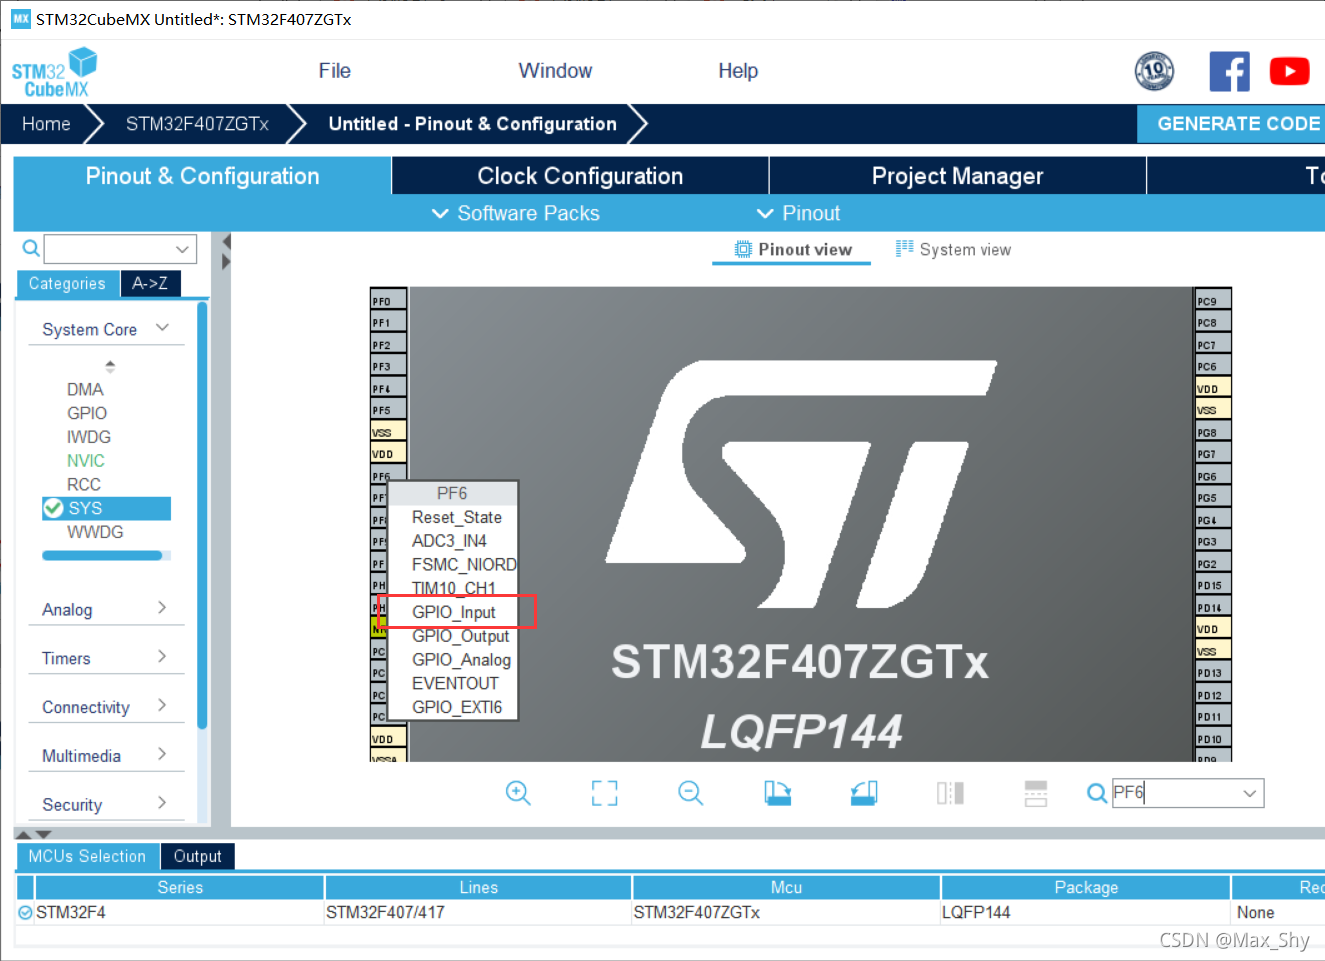Image resolution: width=1325 pixels, height=961 pixels.
Task: Open the Facebook icon link
Action: tap(1229, 71)
